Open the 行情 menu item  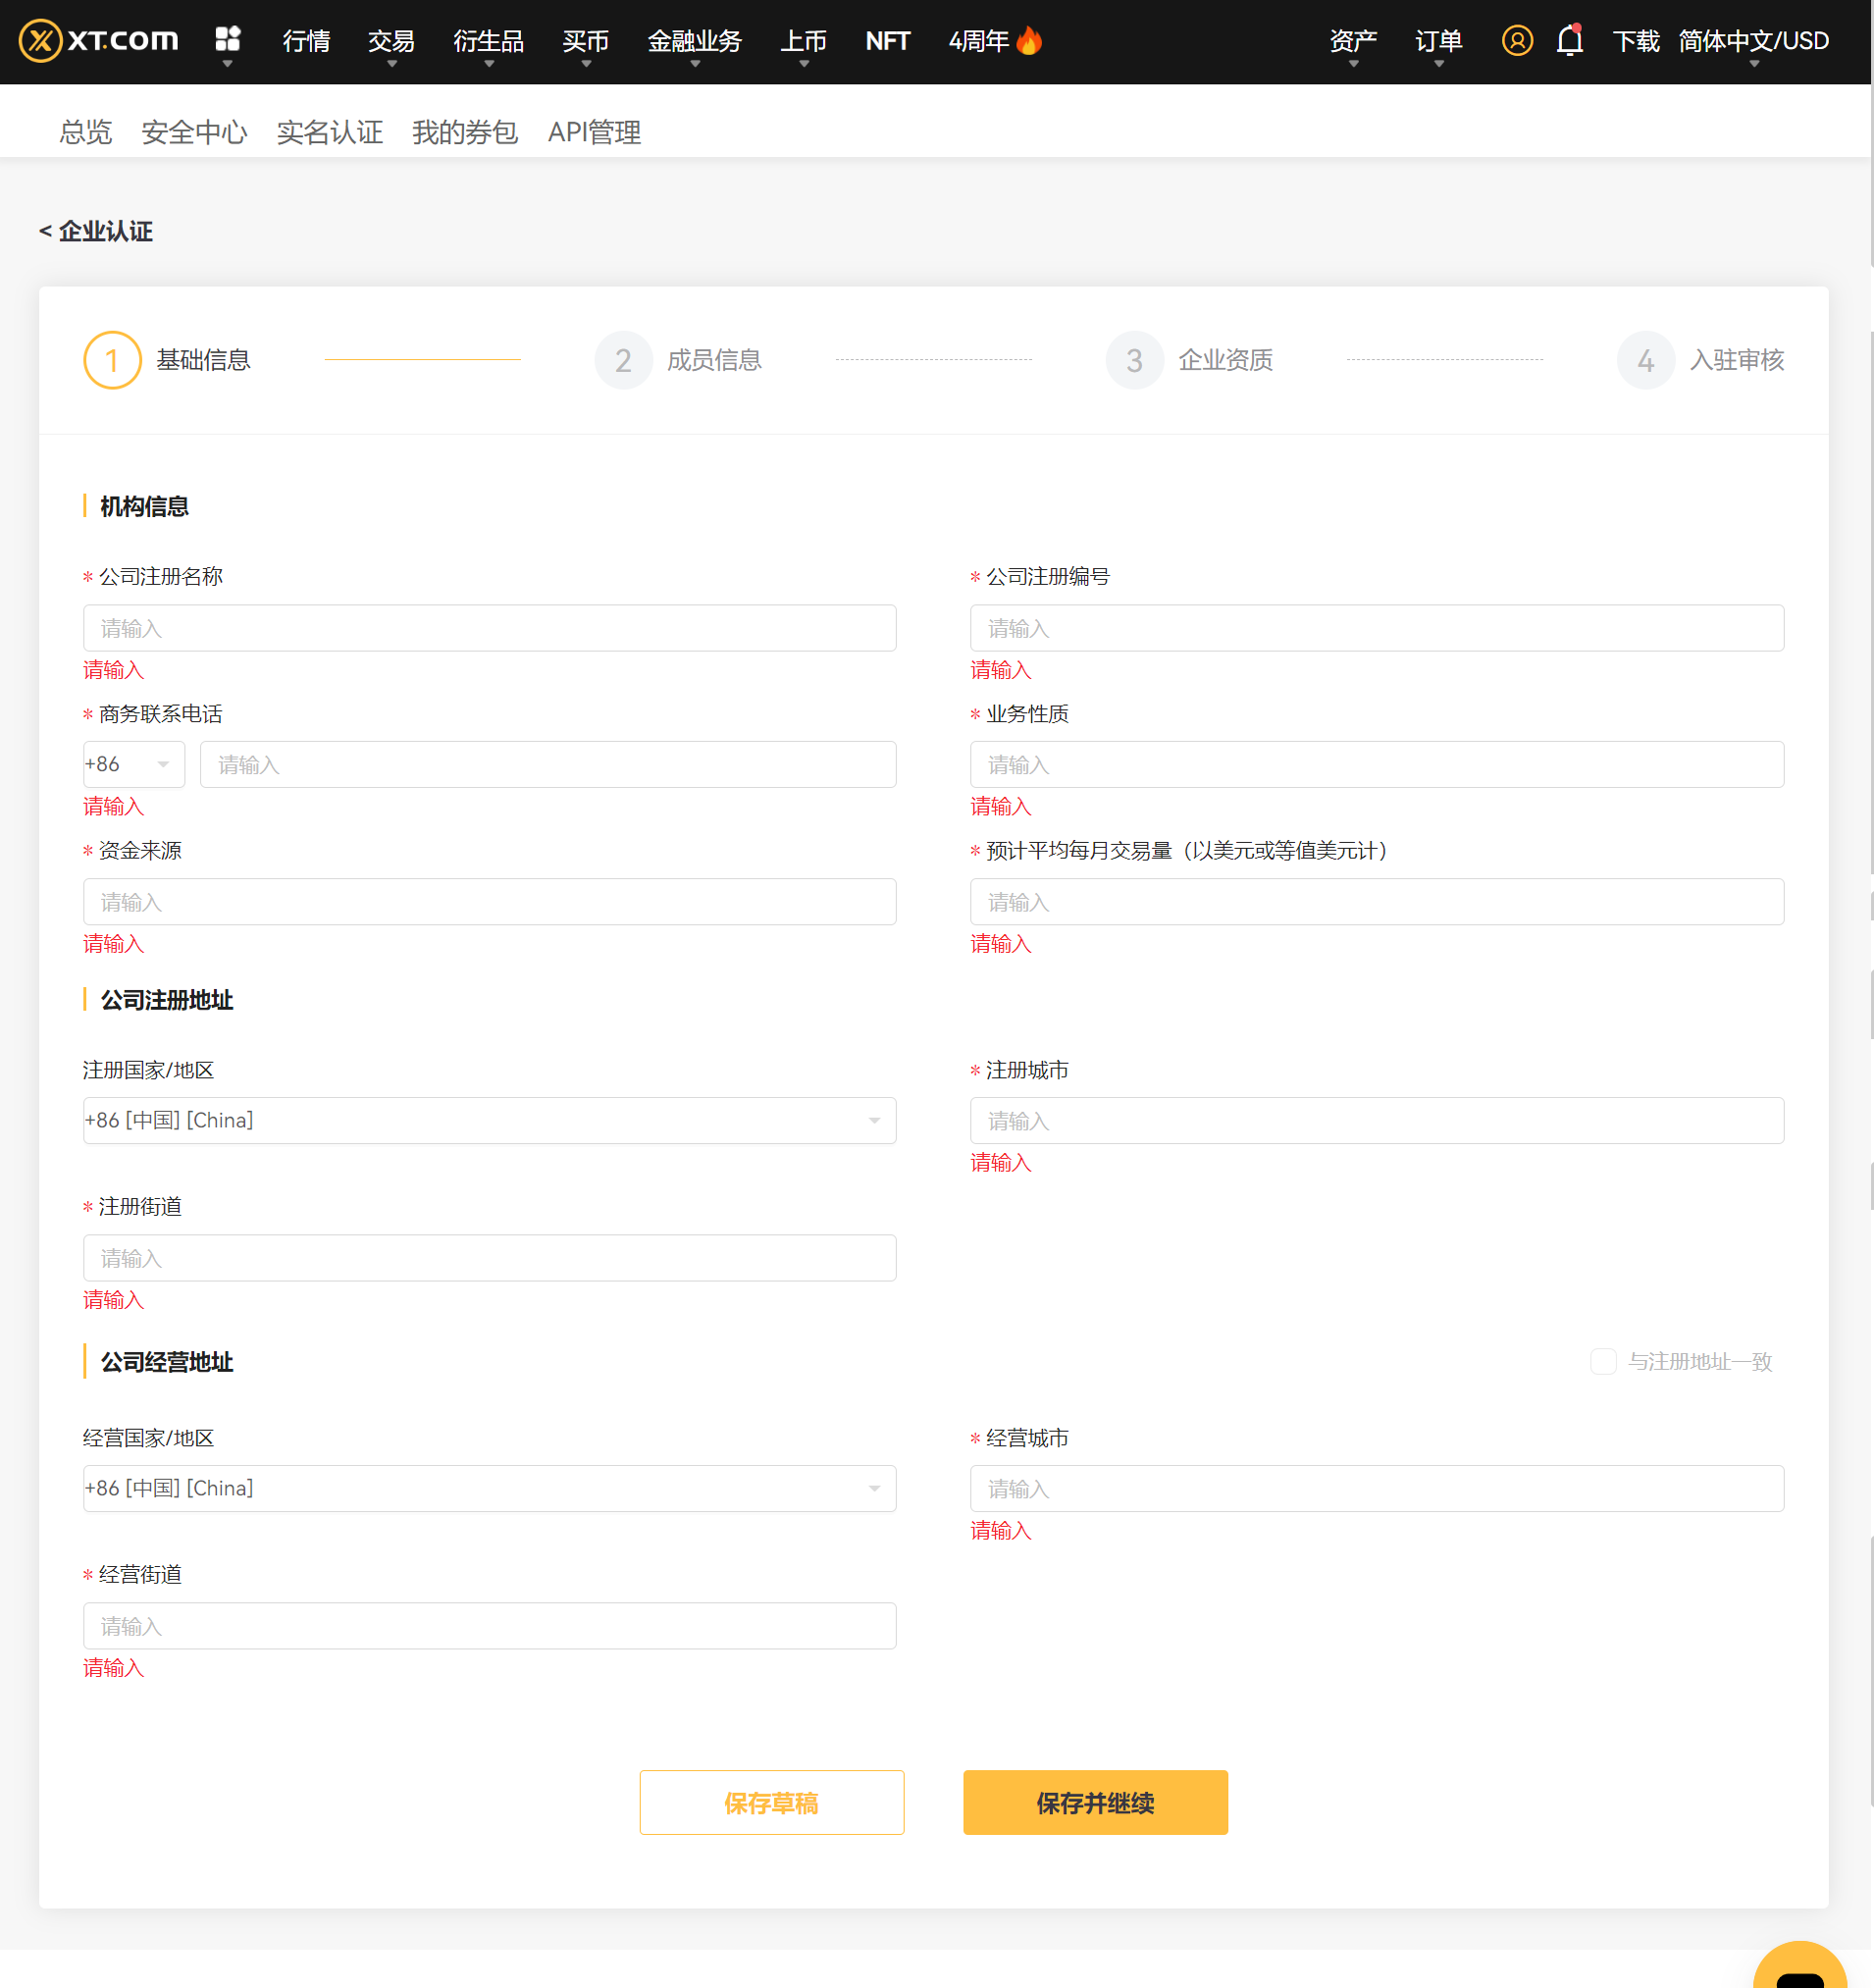pyautogui.click(x=306, y=41)
